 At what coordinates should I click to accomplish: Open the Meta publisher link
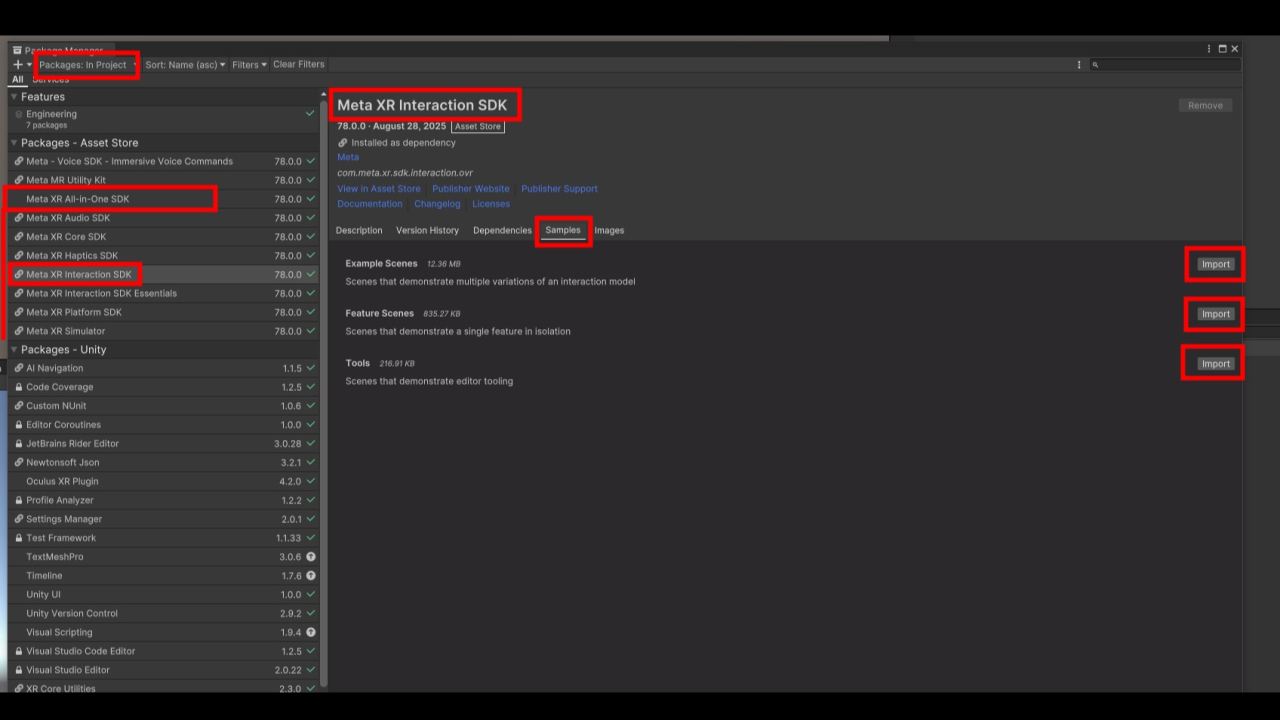point(348,157)
